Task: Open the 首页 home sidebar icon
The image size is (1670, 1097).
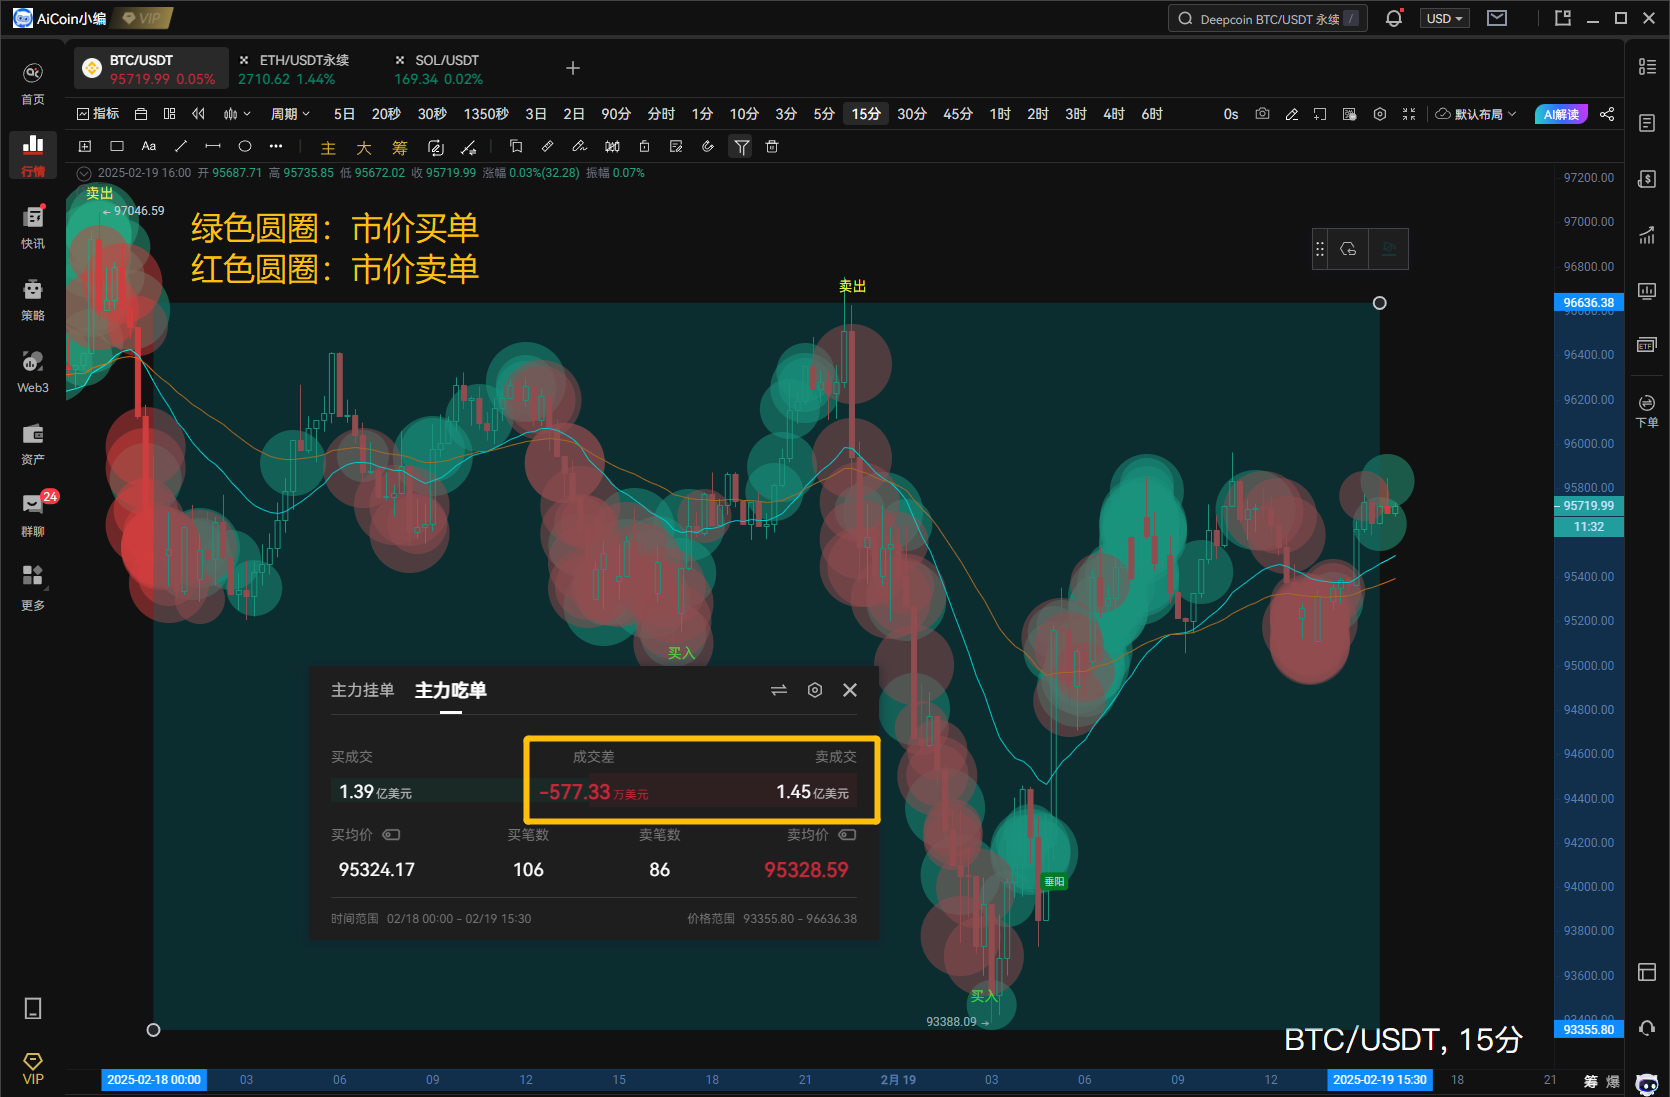Action: (33, 84)
